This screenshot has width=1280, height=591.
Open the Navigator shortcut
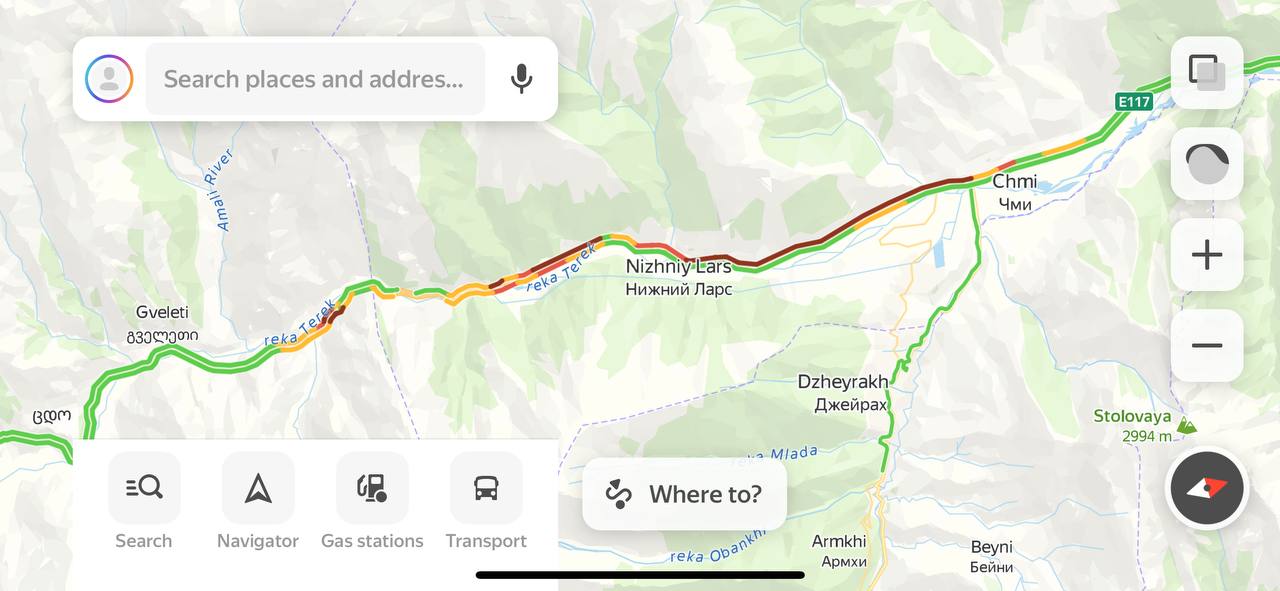coord(258,501)
